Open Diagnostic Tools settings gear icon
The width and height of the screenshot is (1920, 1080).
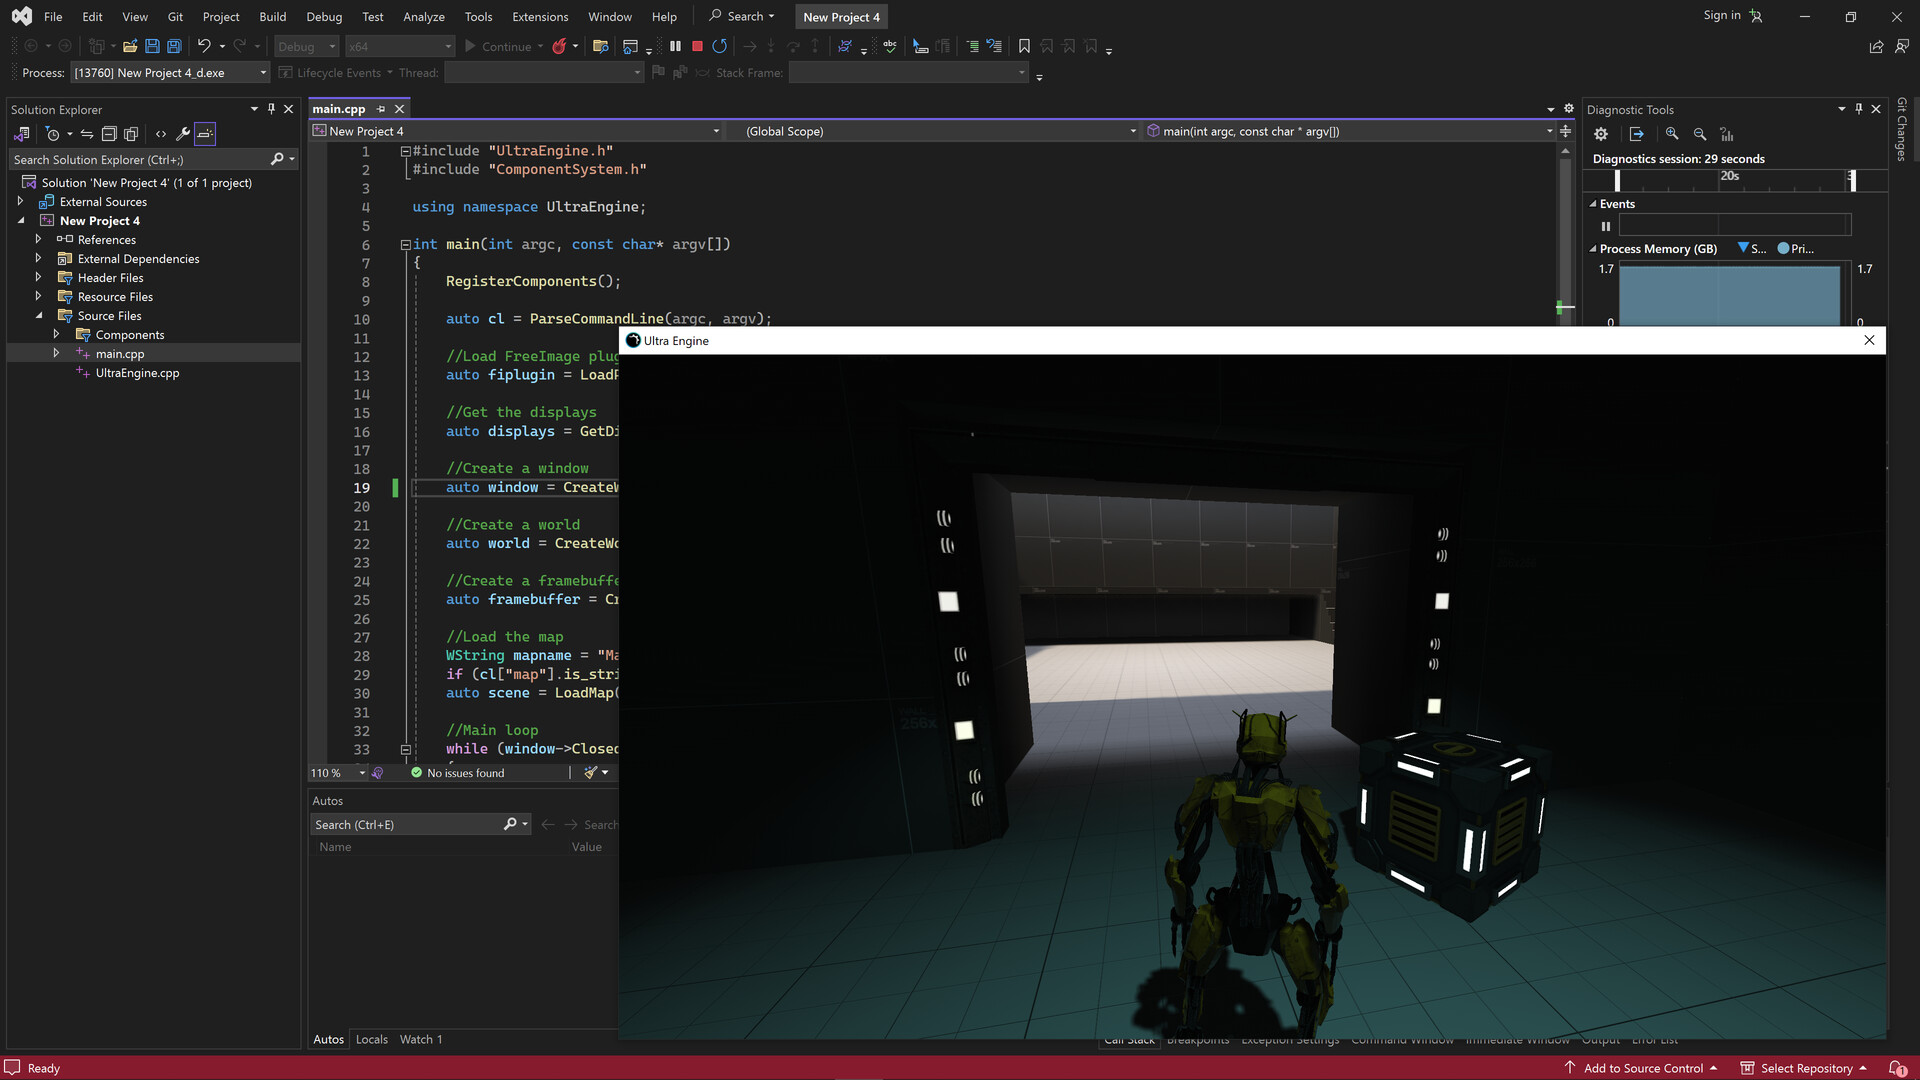[x=1601, y=134]
